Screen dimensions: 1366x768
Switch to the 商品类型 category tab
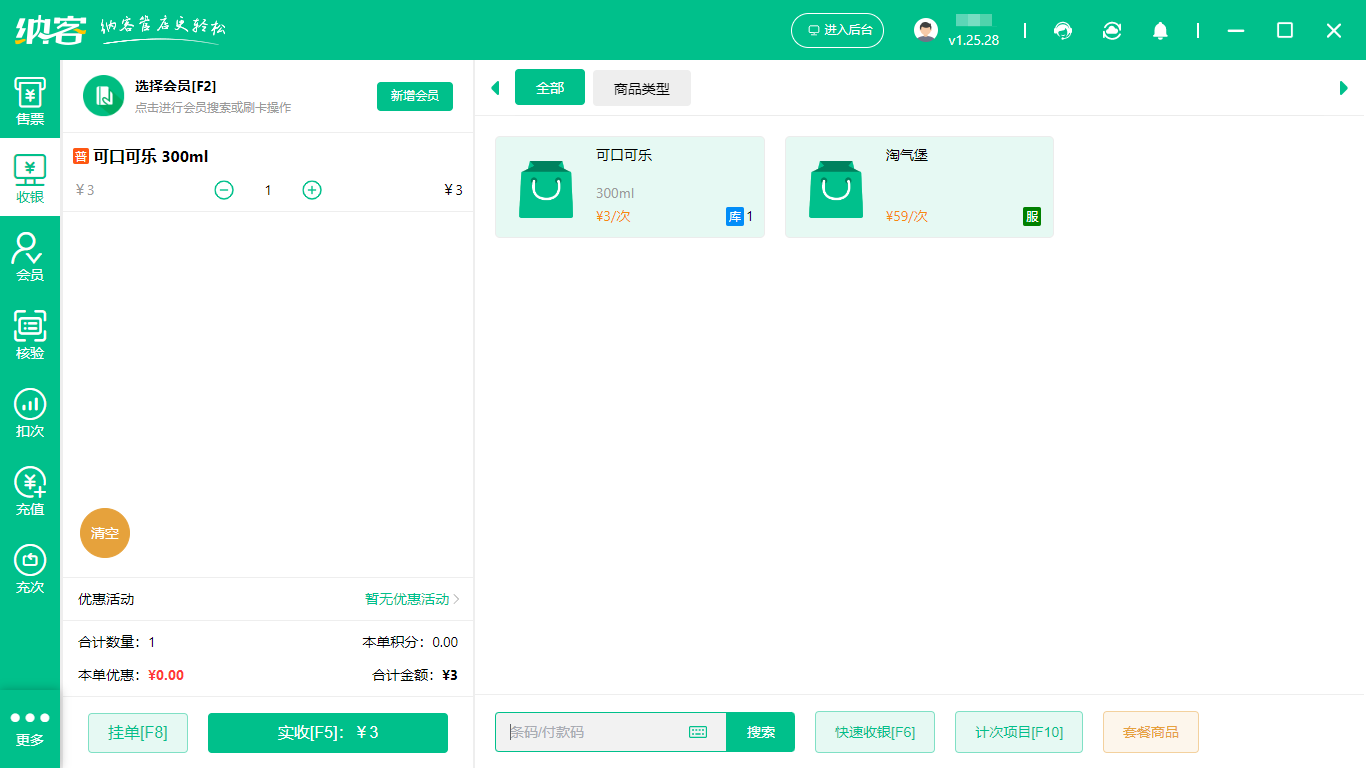tap(641, 87)
